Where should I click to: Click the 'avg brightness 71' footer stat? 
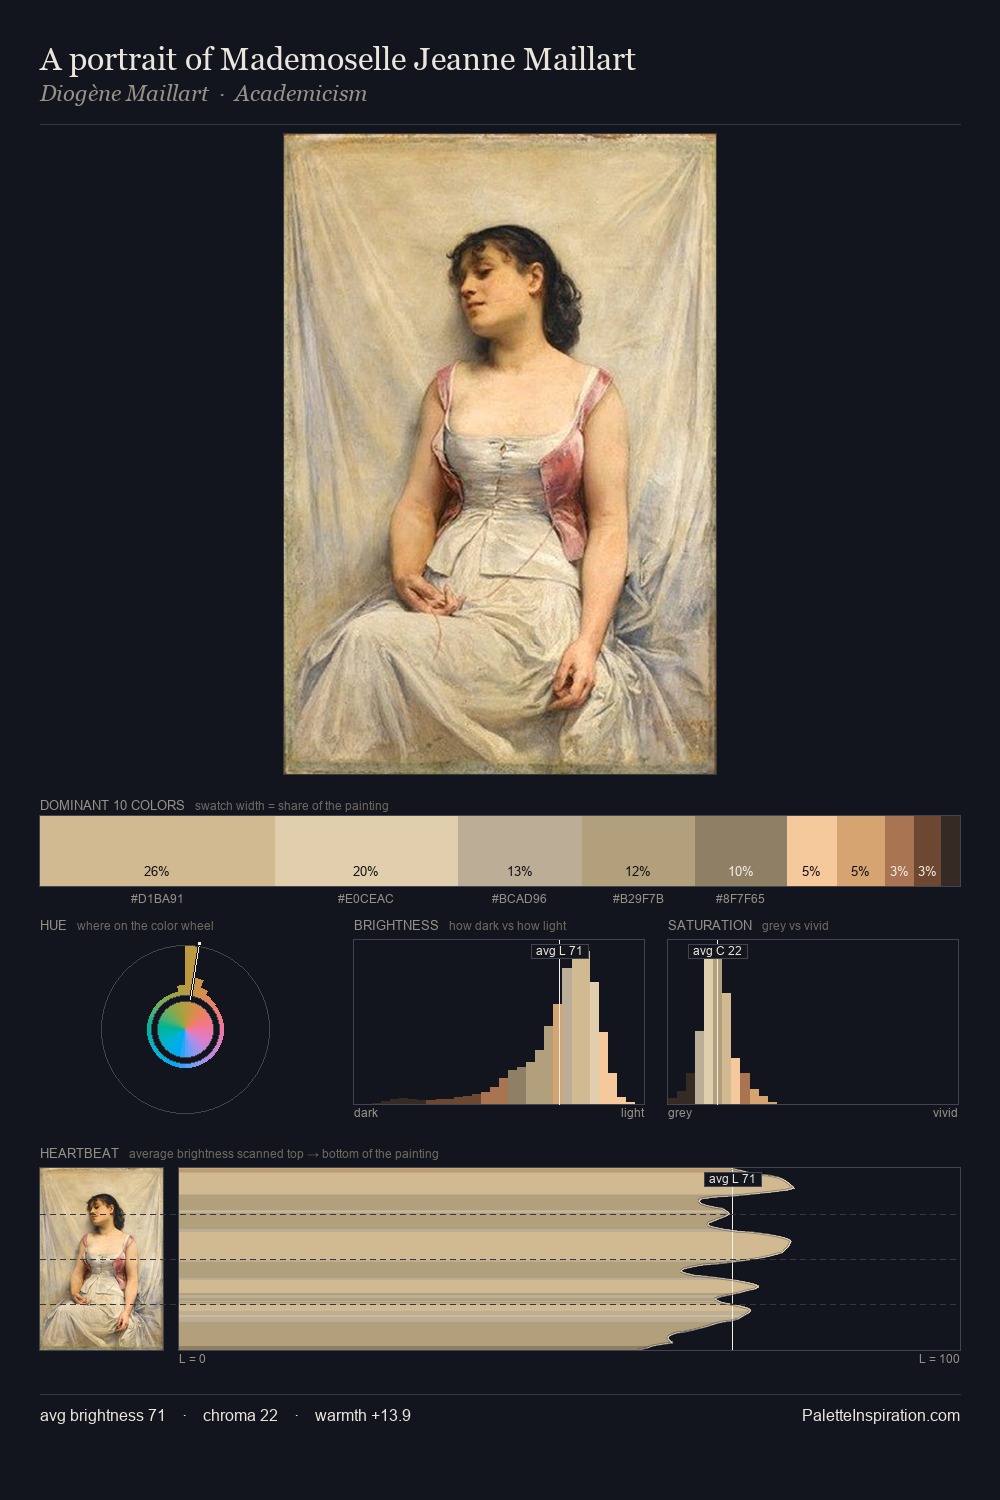click(103, 1415)
